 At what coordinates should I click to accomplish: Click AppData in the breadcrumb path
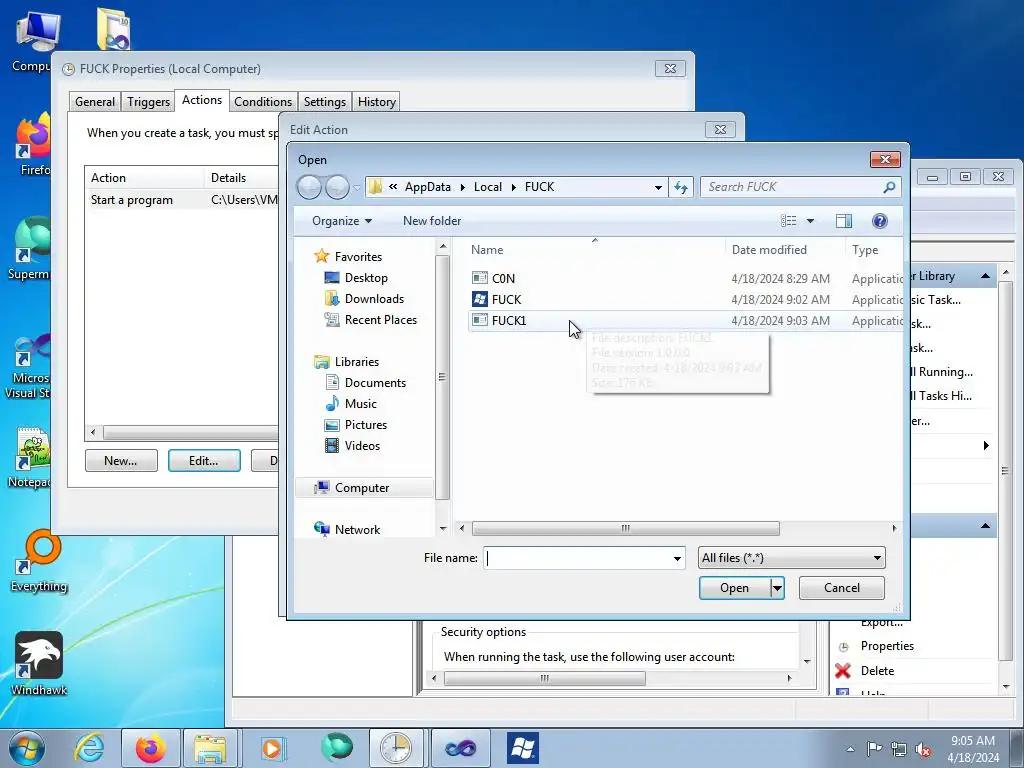[x=428, y=187]
